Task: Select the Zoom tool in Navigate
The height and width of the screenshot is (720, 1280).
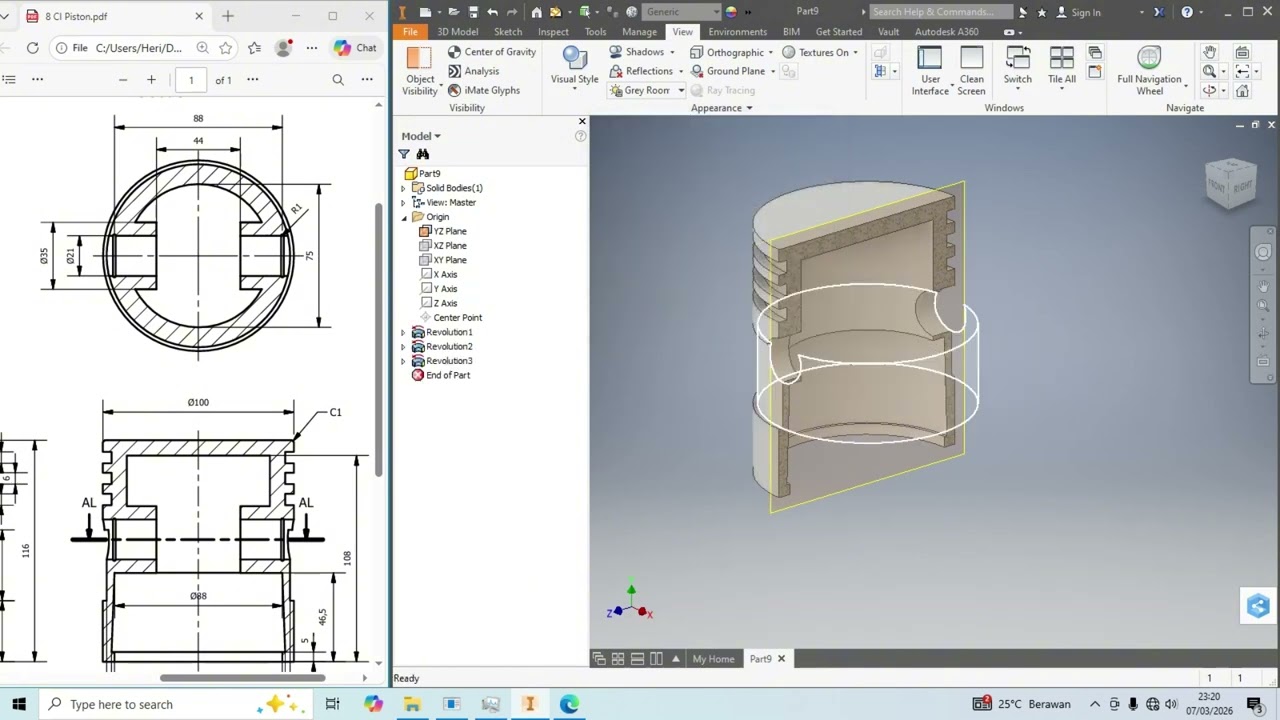Action: click(1209, 71)
